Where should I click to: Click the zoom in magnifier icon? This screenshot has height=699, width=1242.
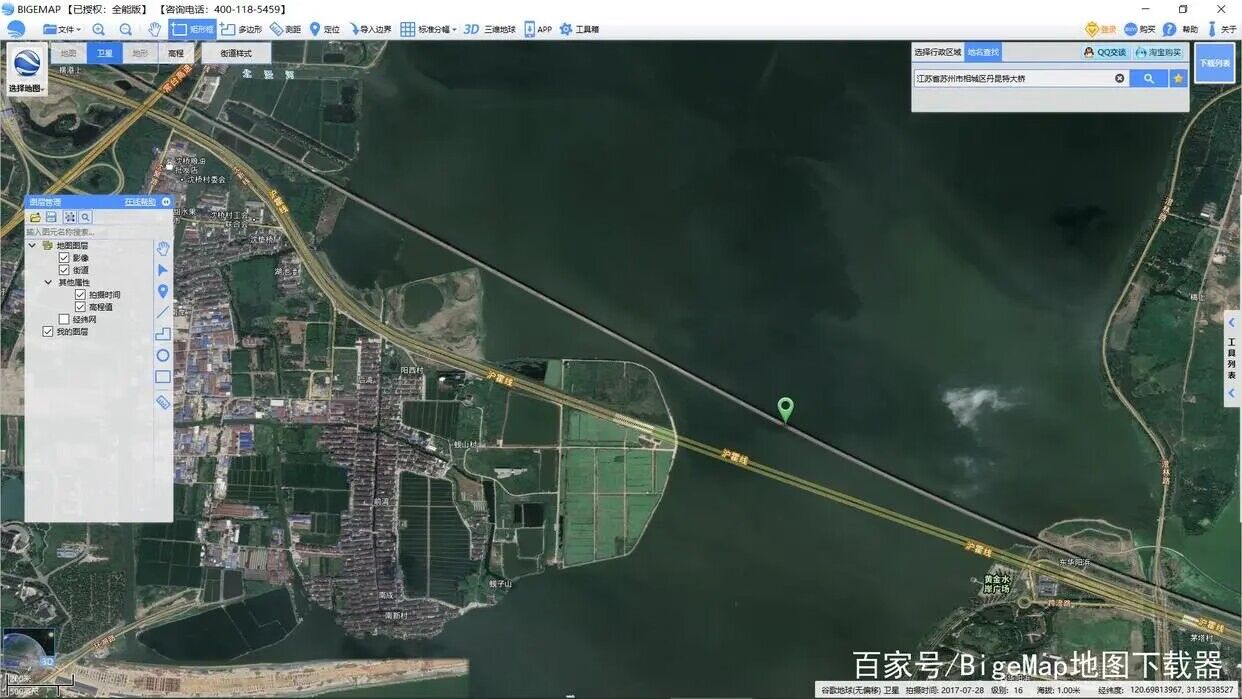pos(98,29)
